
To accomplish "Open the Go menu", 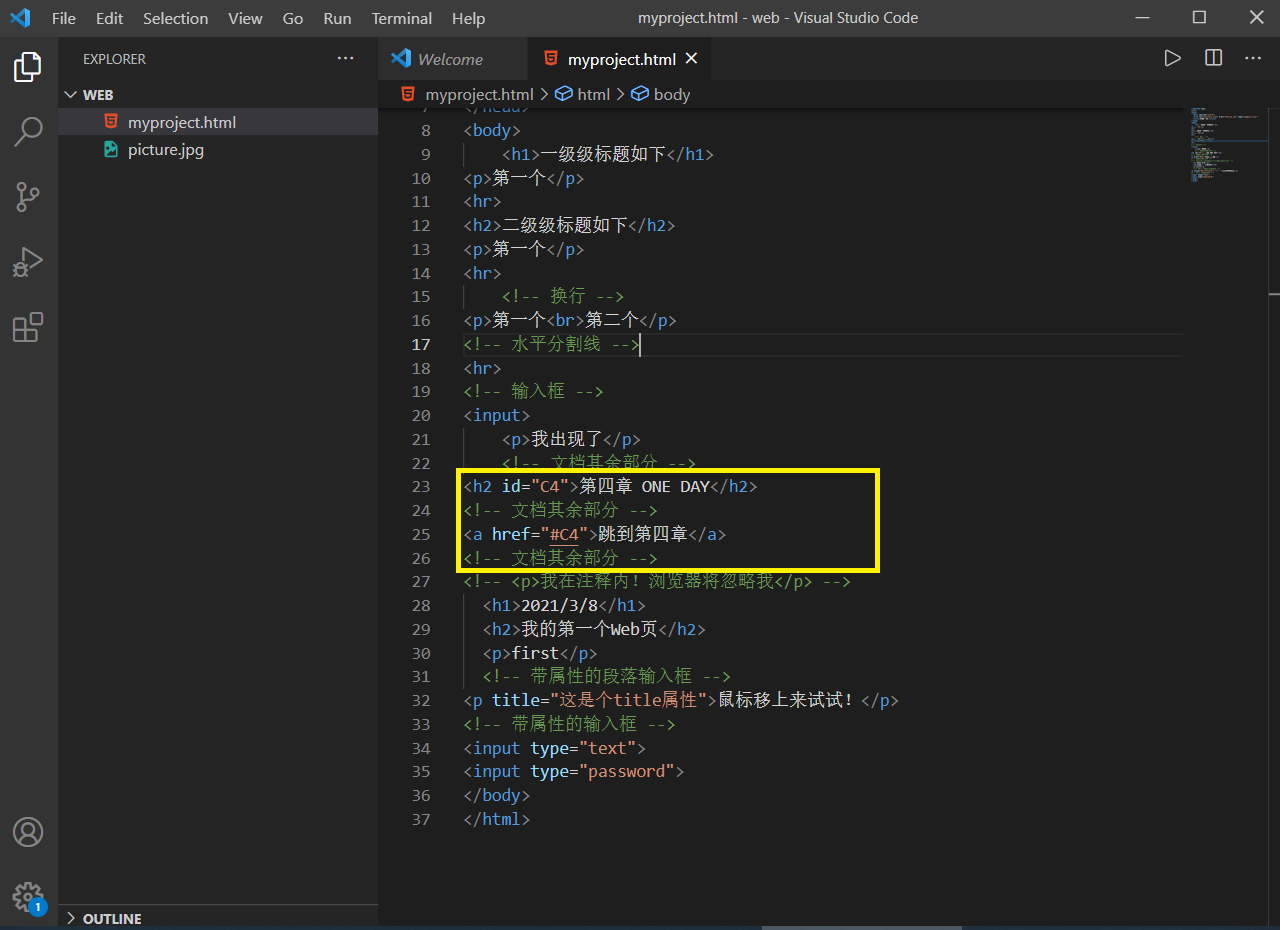I will [293, 18].
